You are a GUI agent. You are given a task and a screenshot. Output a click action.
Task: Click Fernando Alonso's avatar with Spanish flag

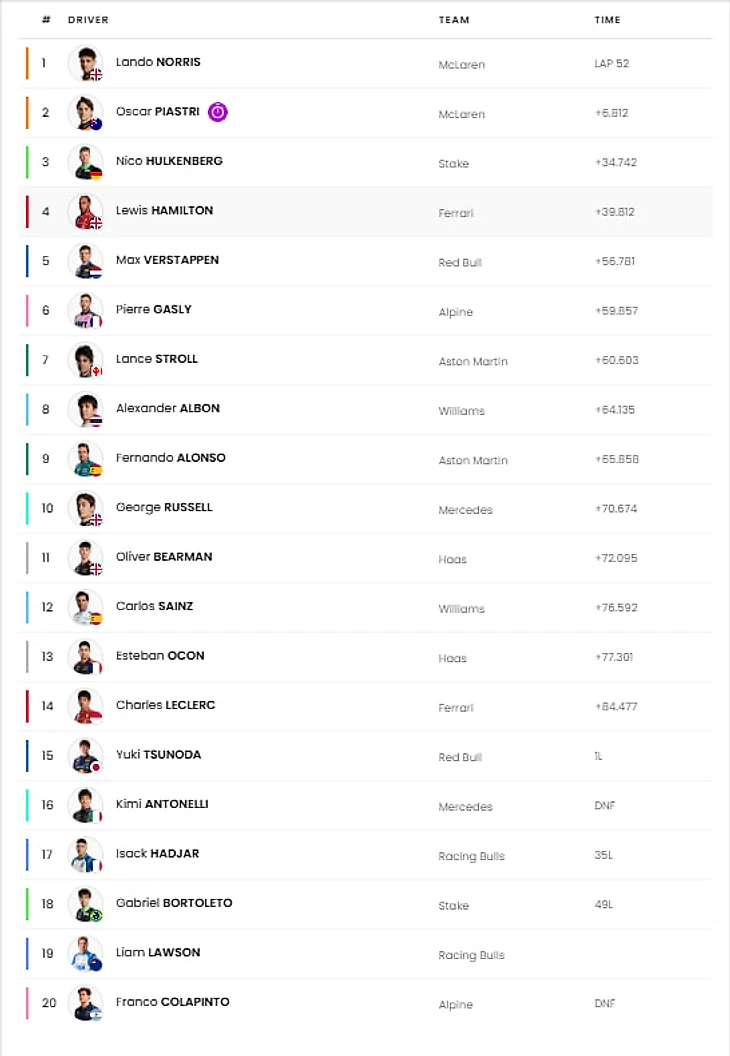pyautogui.click(x=85, y=459)
